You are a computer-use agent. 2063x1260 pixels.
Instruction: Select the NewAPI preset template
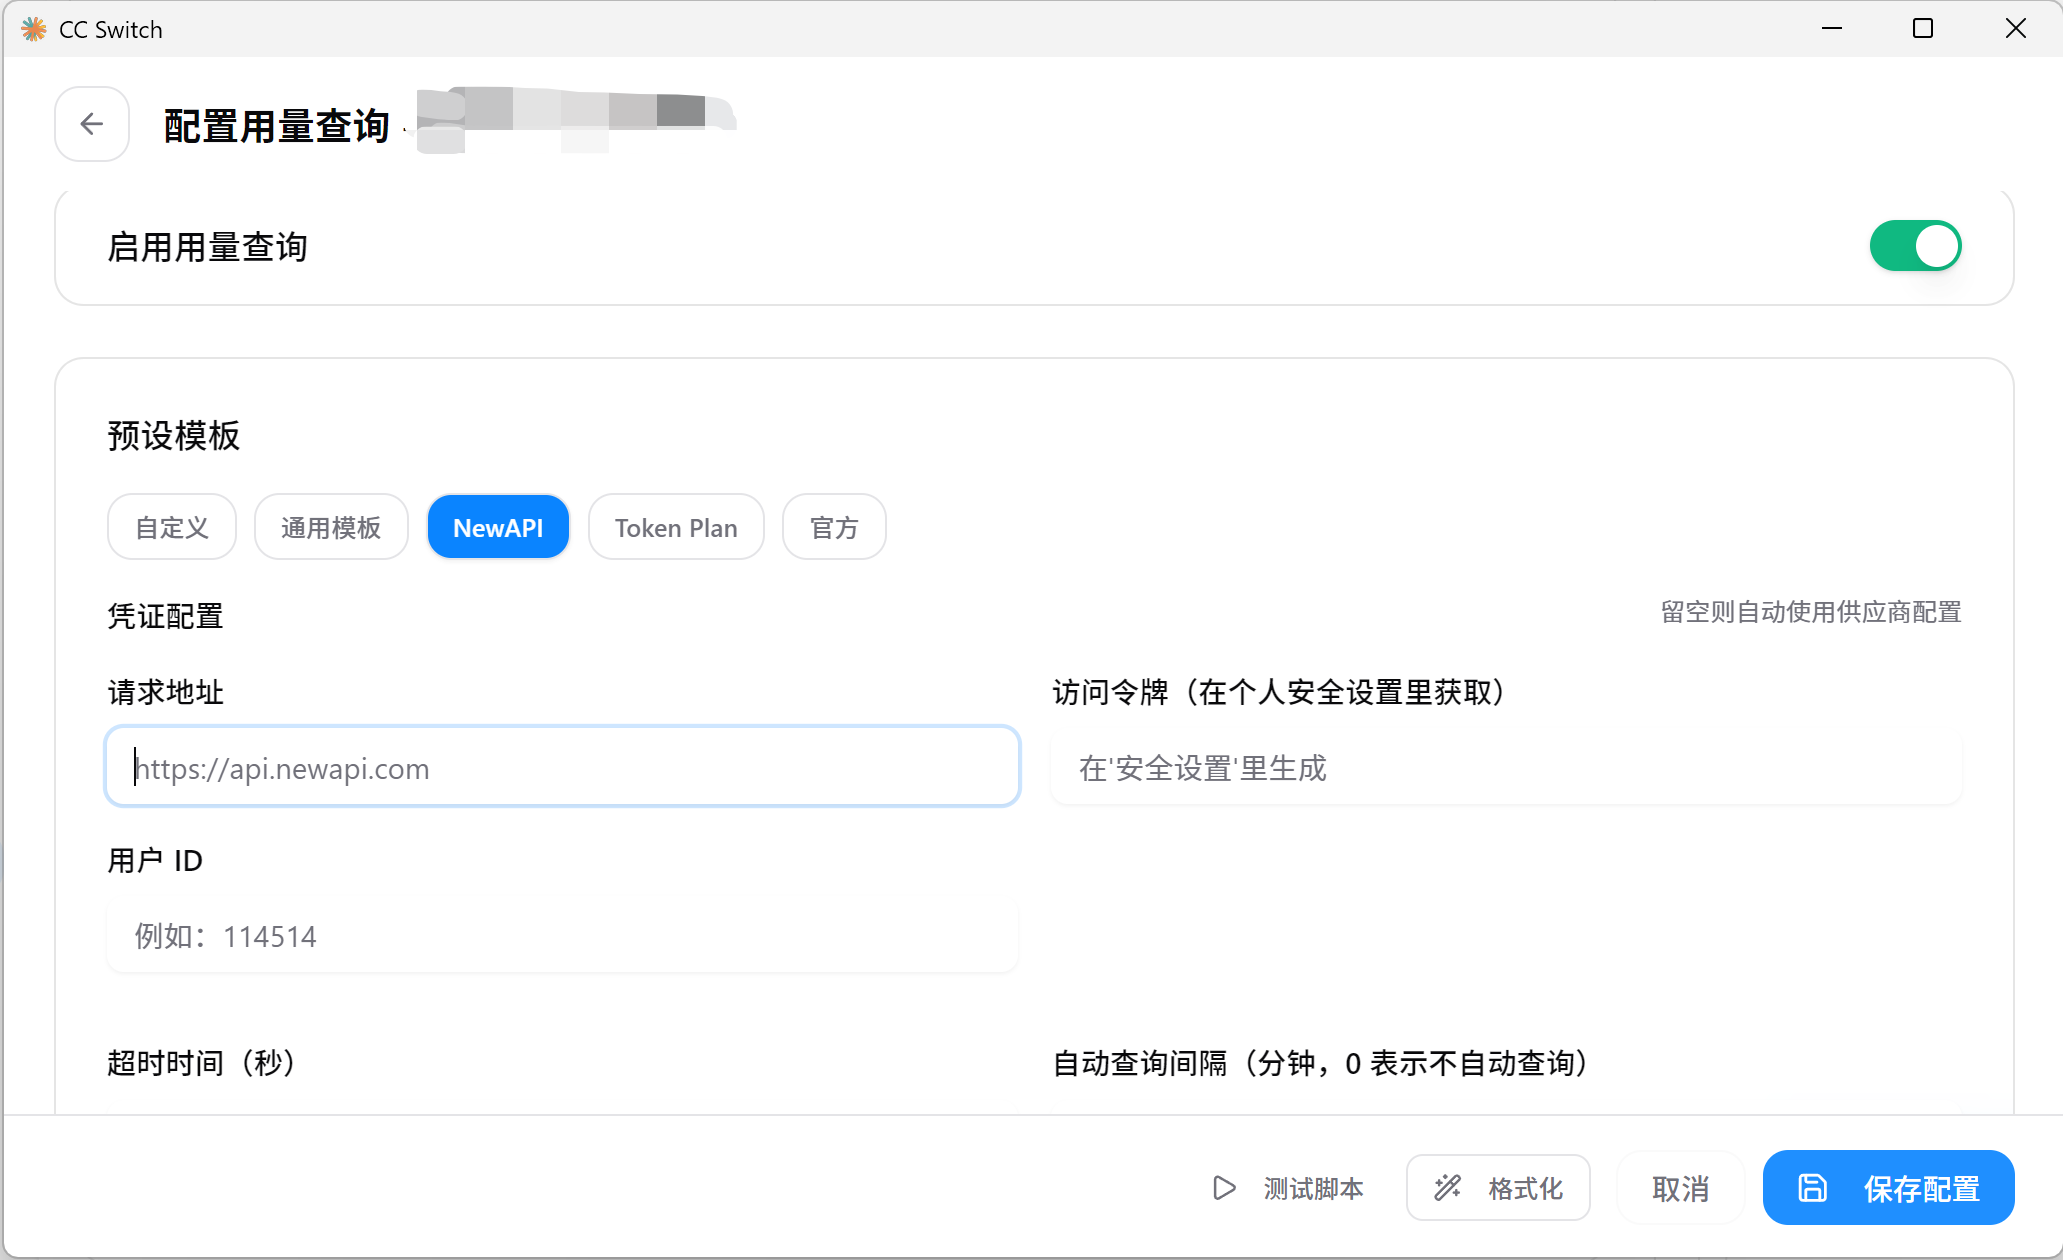[x=498, y=527]
